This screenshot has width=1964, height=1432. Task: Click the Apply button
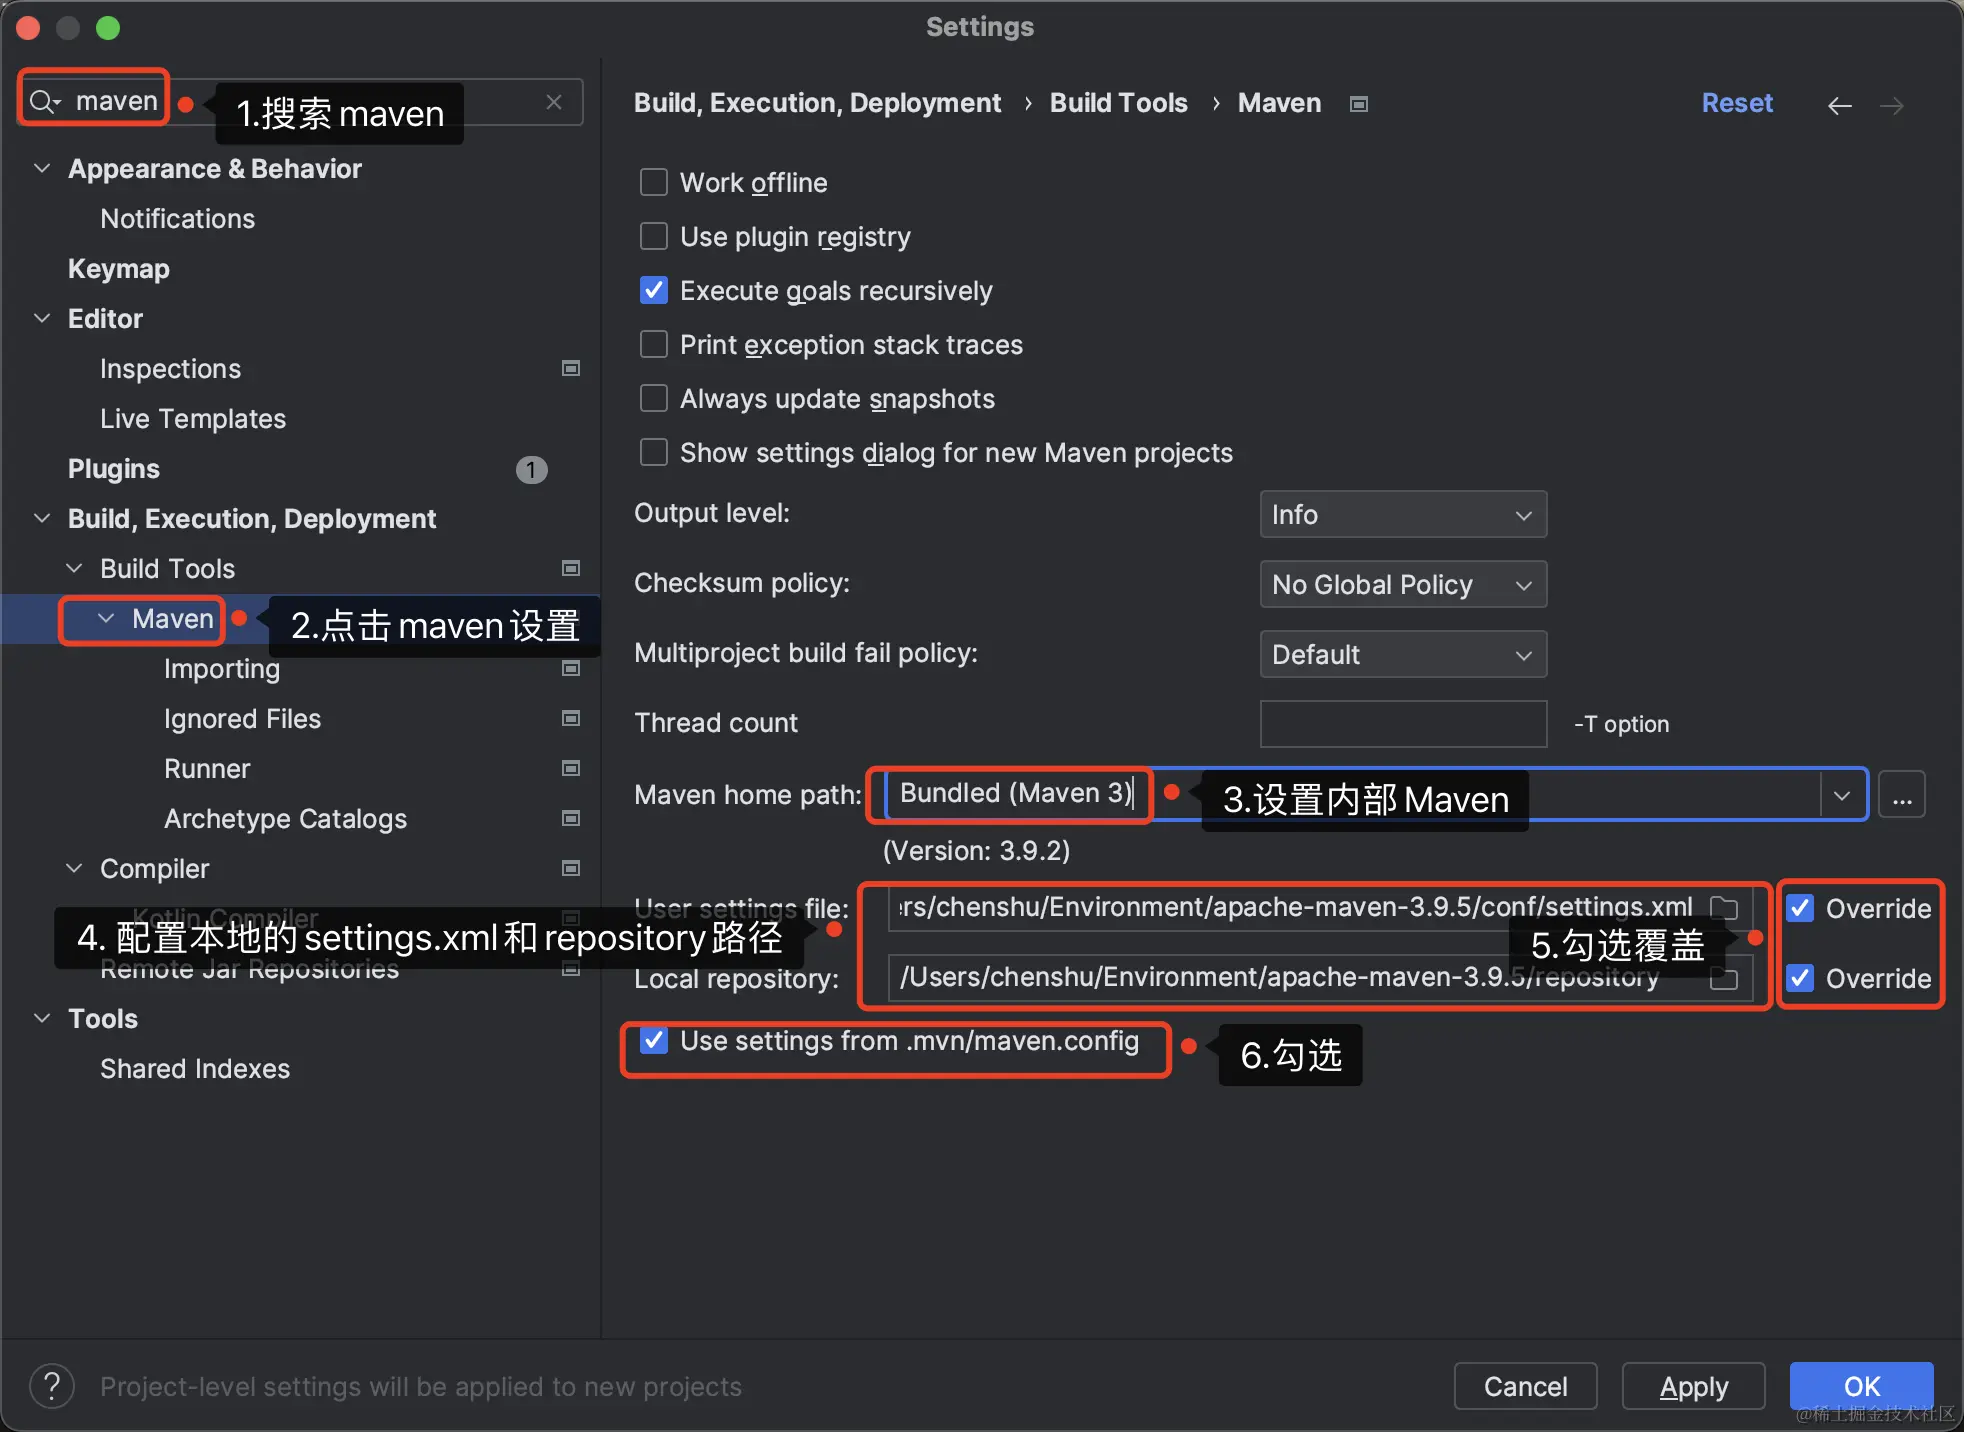click(x=1692, y=1386)
